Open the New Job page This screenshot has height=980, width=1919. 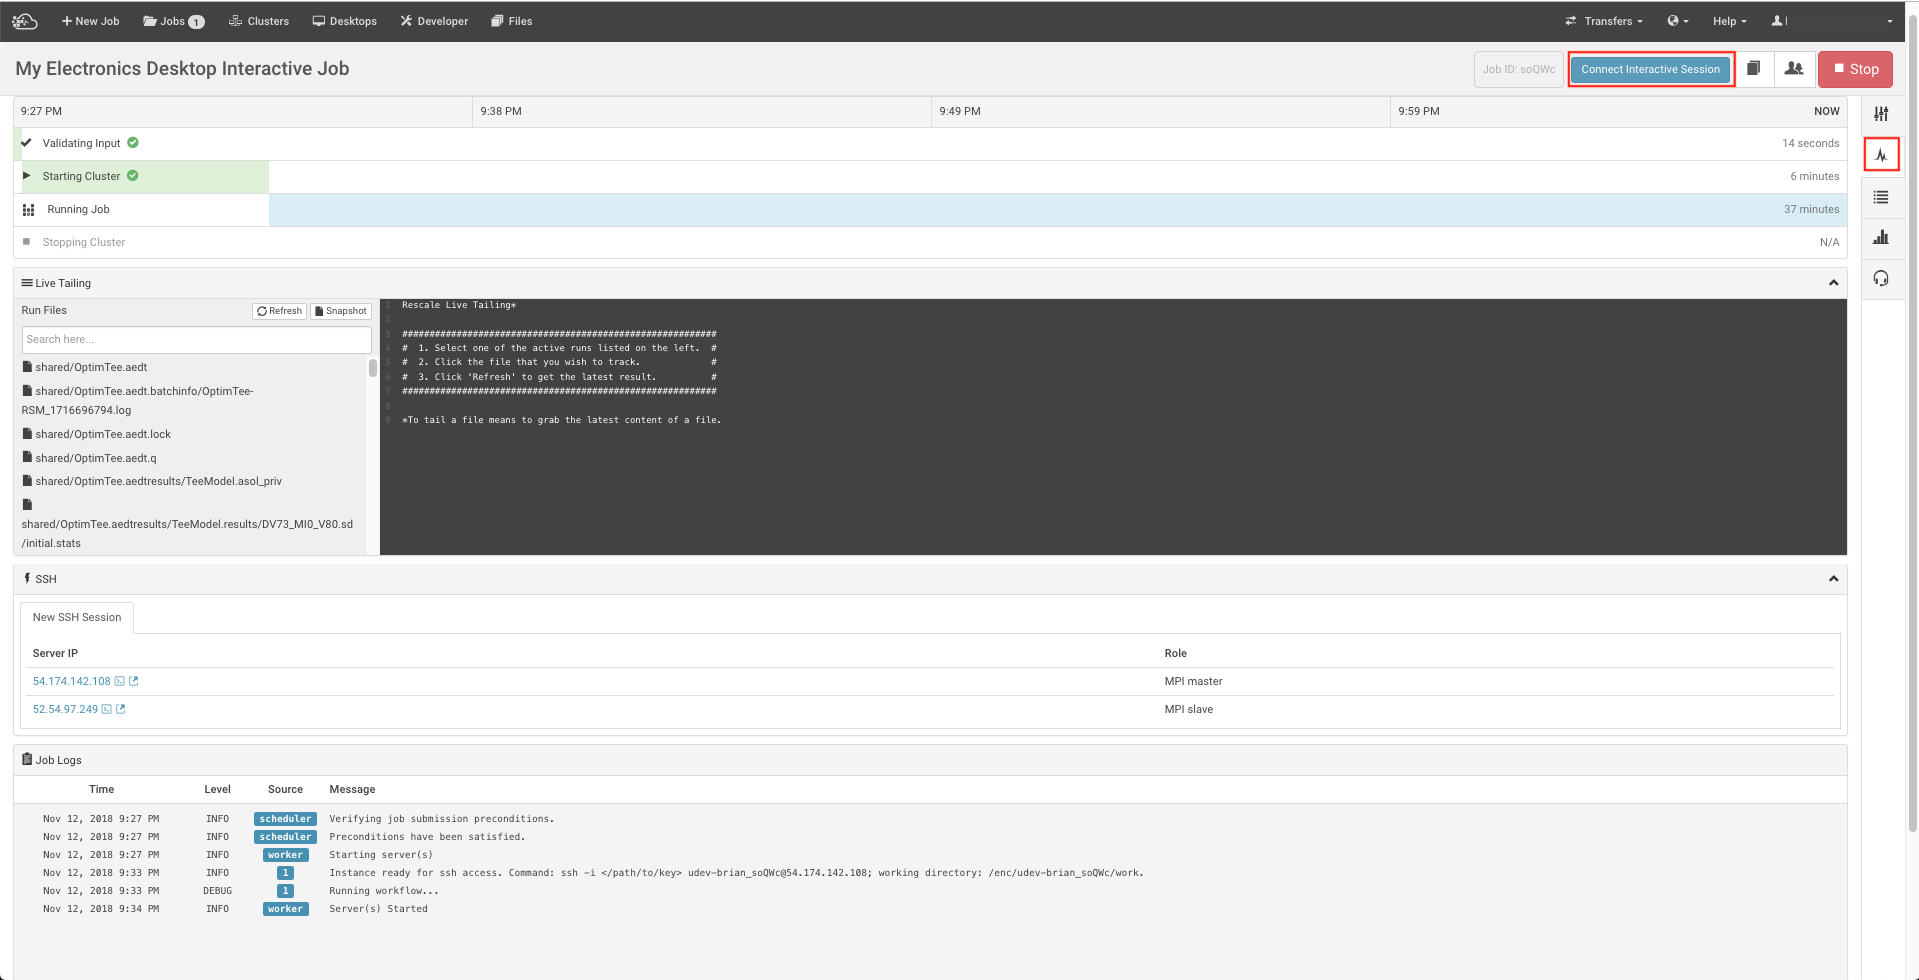click(x=90, y=21)
